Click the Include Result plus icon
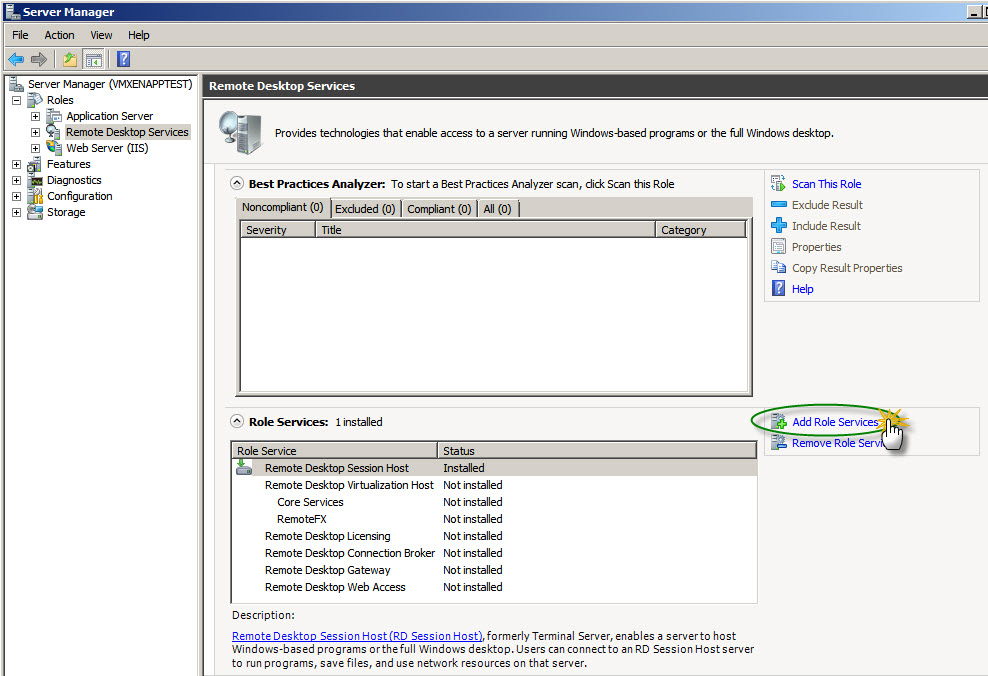988x676 pixels. (779, 225)
